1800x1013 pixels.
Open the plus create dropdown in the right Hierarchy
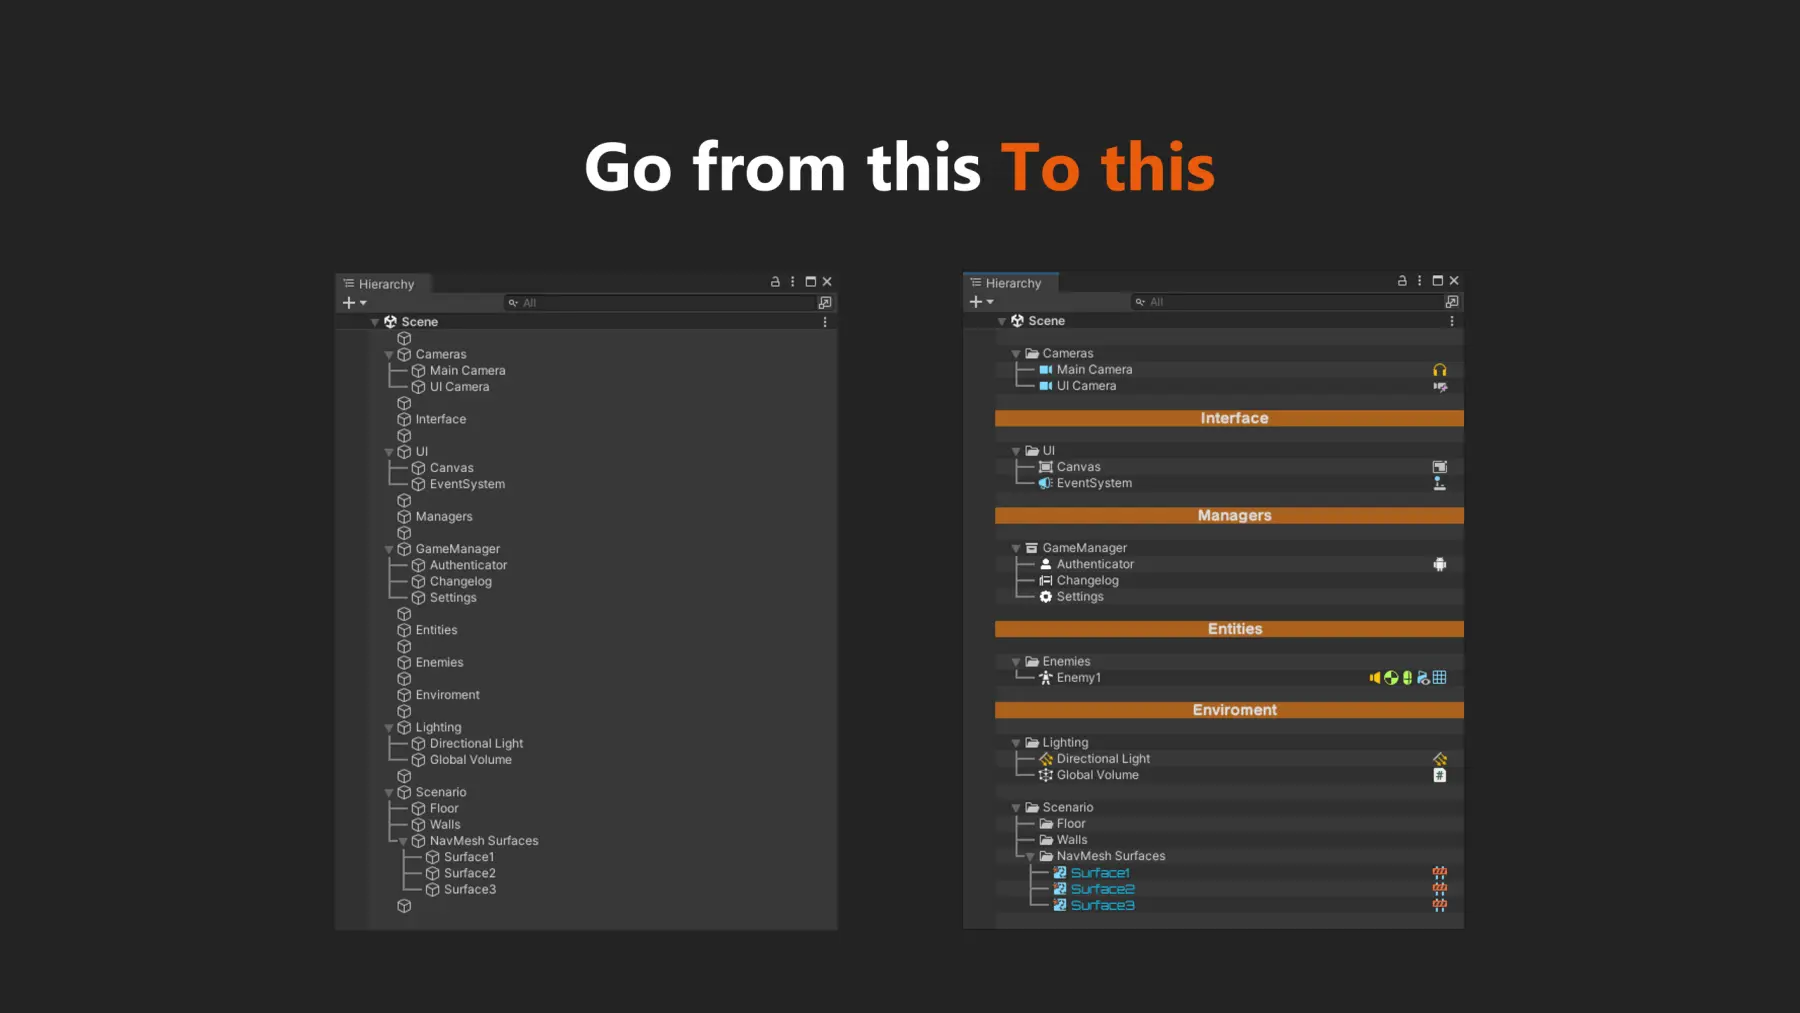coord(981,302)
